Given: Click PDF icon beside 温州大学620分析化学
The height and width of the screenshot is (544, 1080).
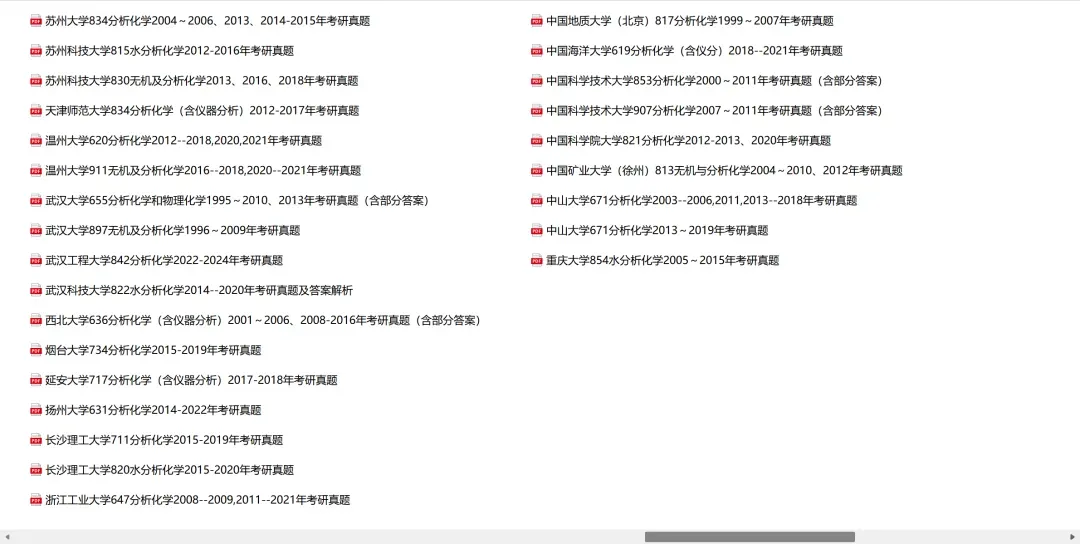Looking at the screenshot, I should 36,140.
